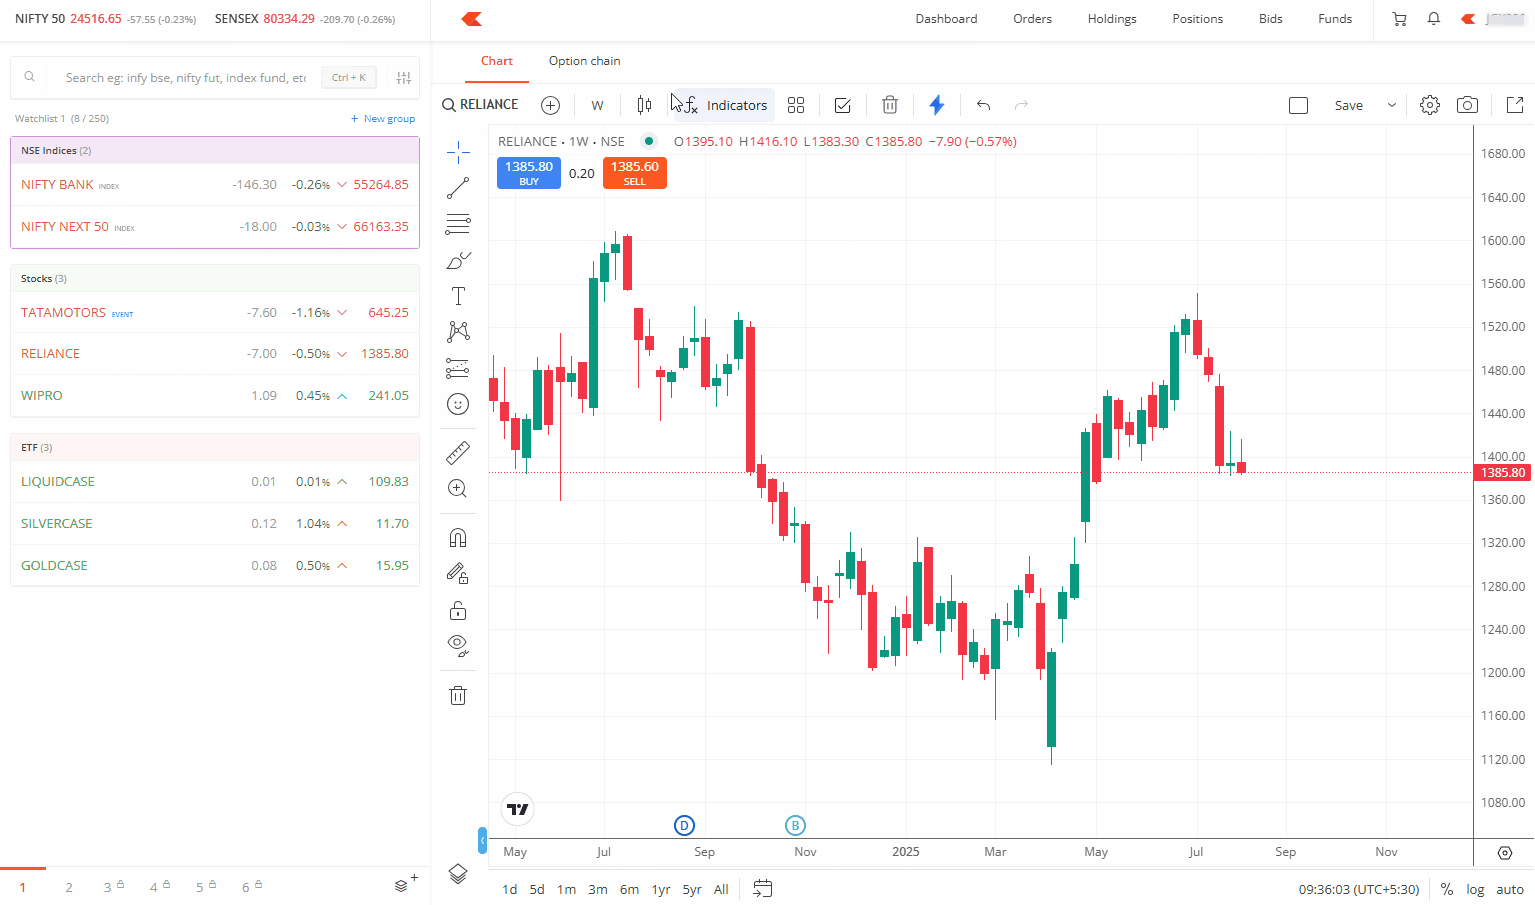Select the trend line drawing tool
This screenshot has width=1535, height=905.
458,188
